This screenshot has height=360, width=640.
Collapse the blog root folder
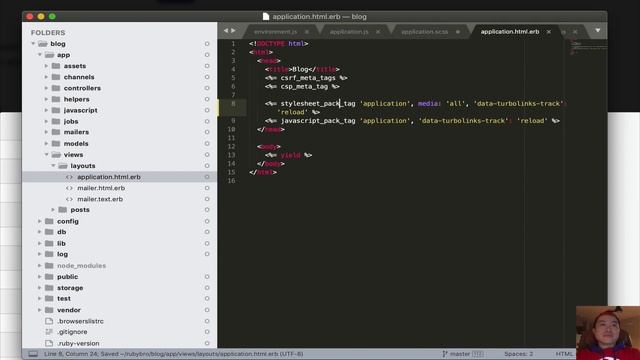pos(33,43)
